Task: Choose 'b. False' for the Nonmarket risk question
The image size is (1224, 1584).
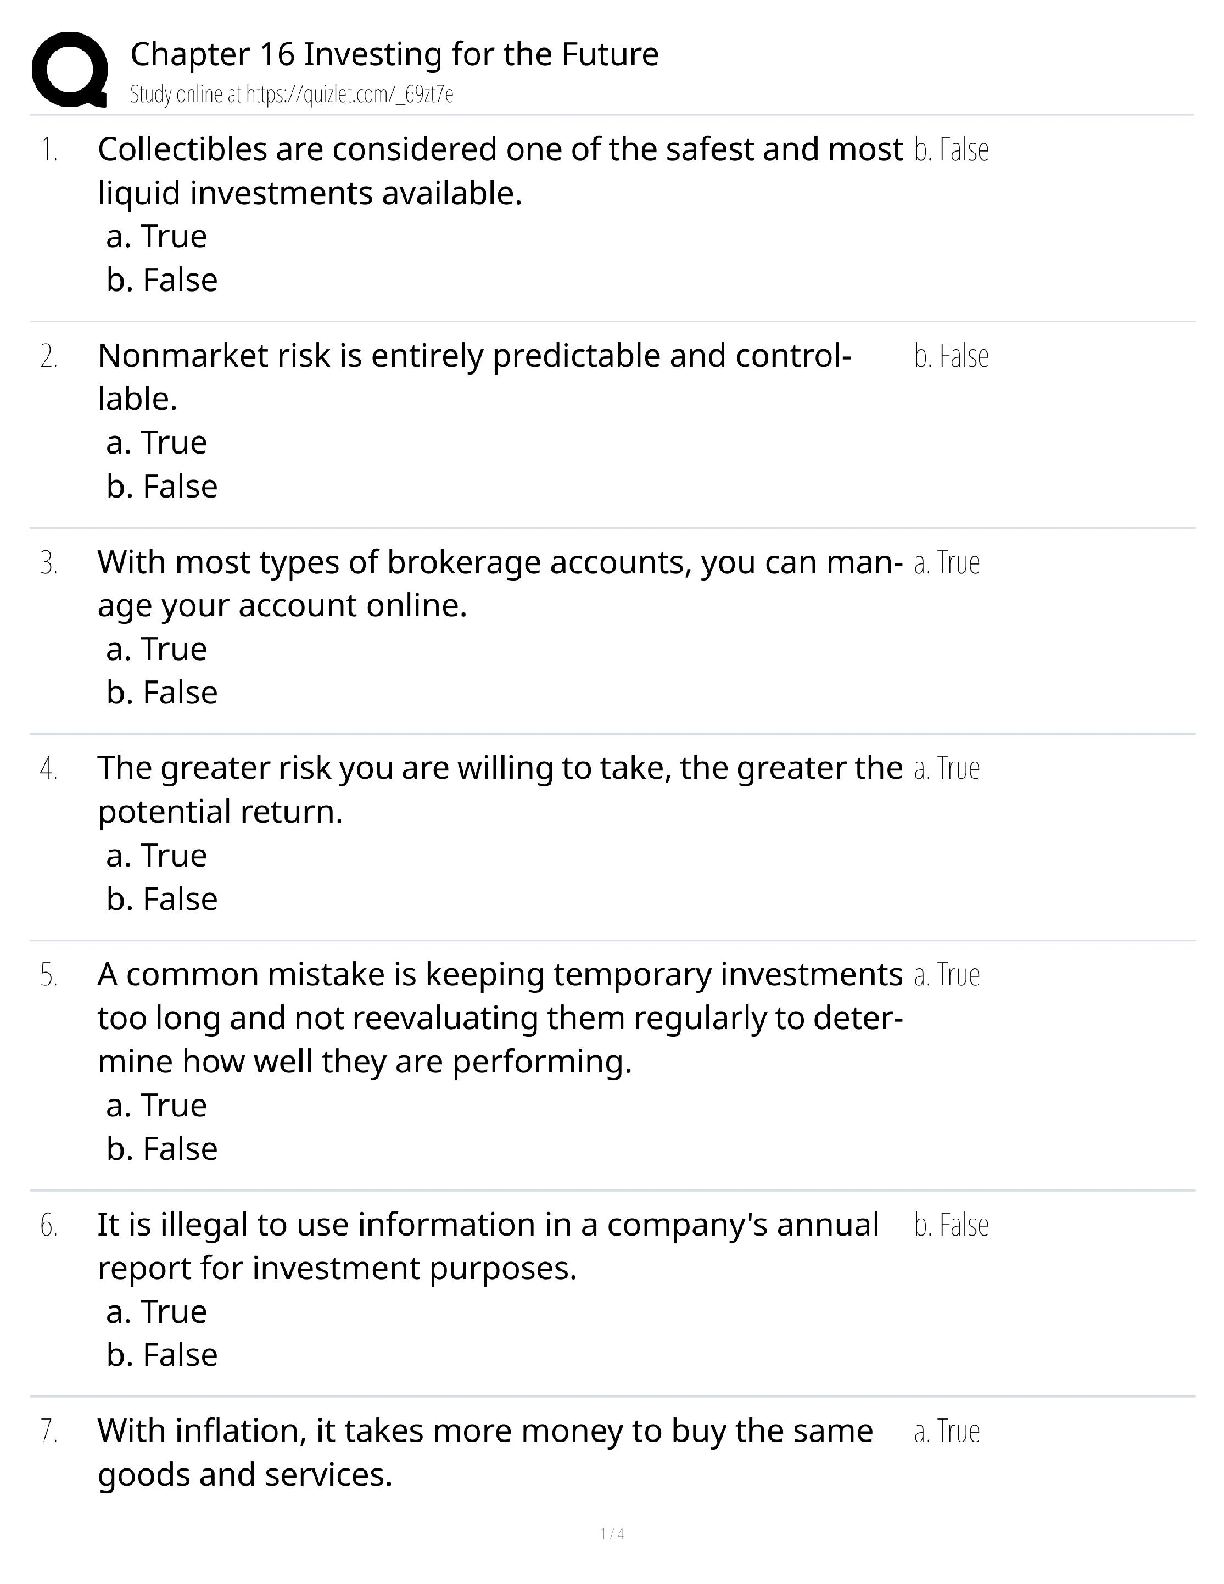Action: coord(162,486)
